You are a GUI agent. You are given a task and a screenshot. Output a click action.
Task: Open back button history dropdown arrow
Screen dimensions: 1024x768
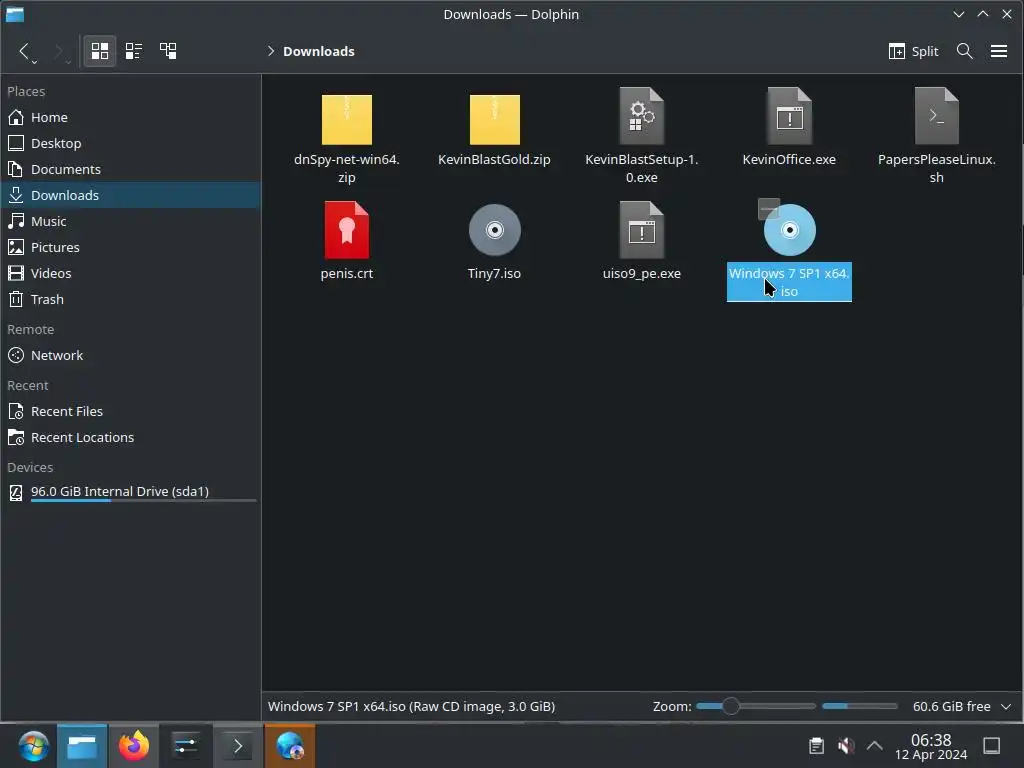tap(34, 62)
